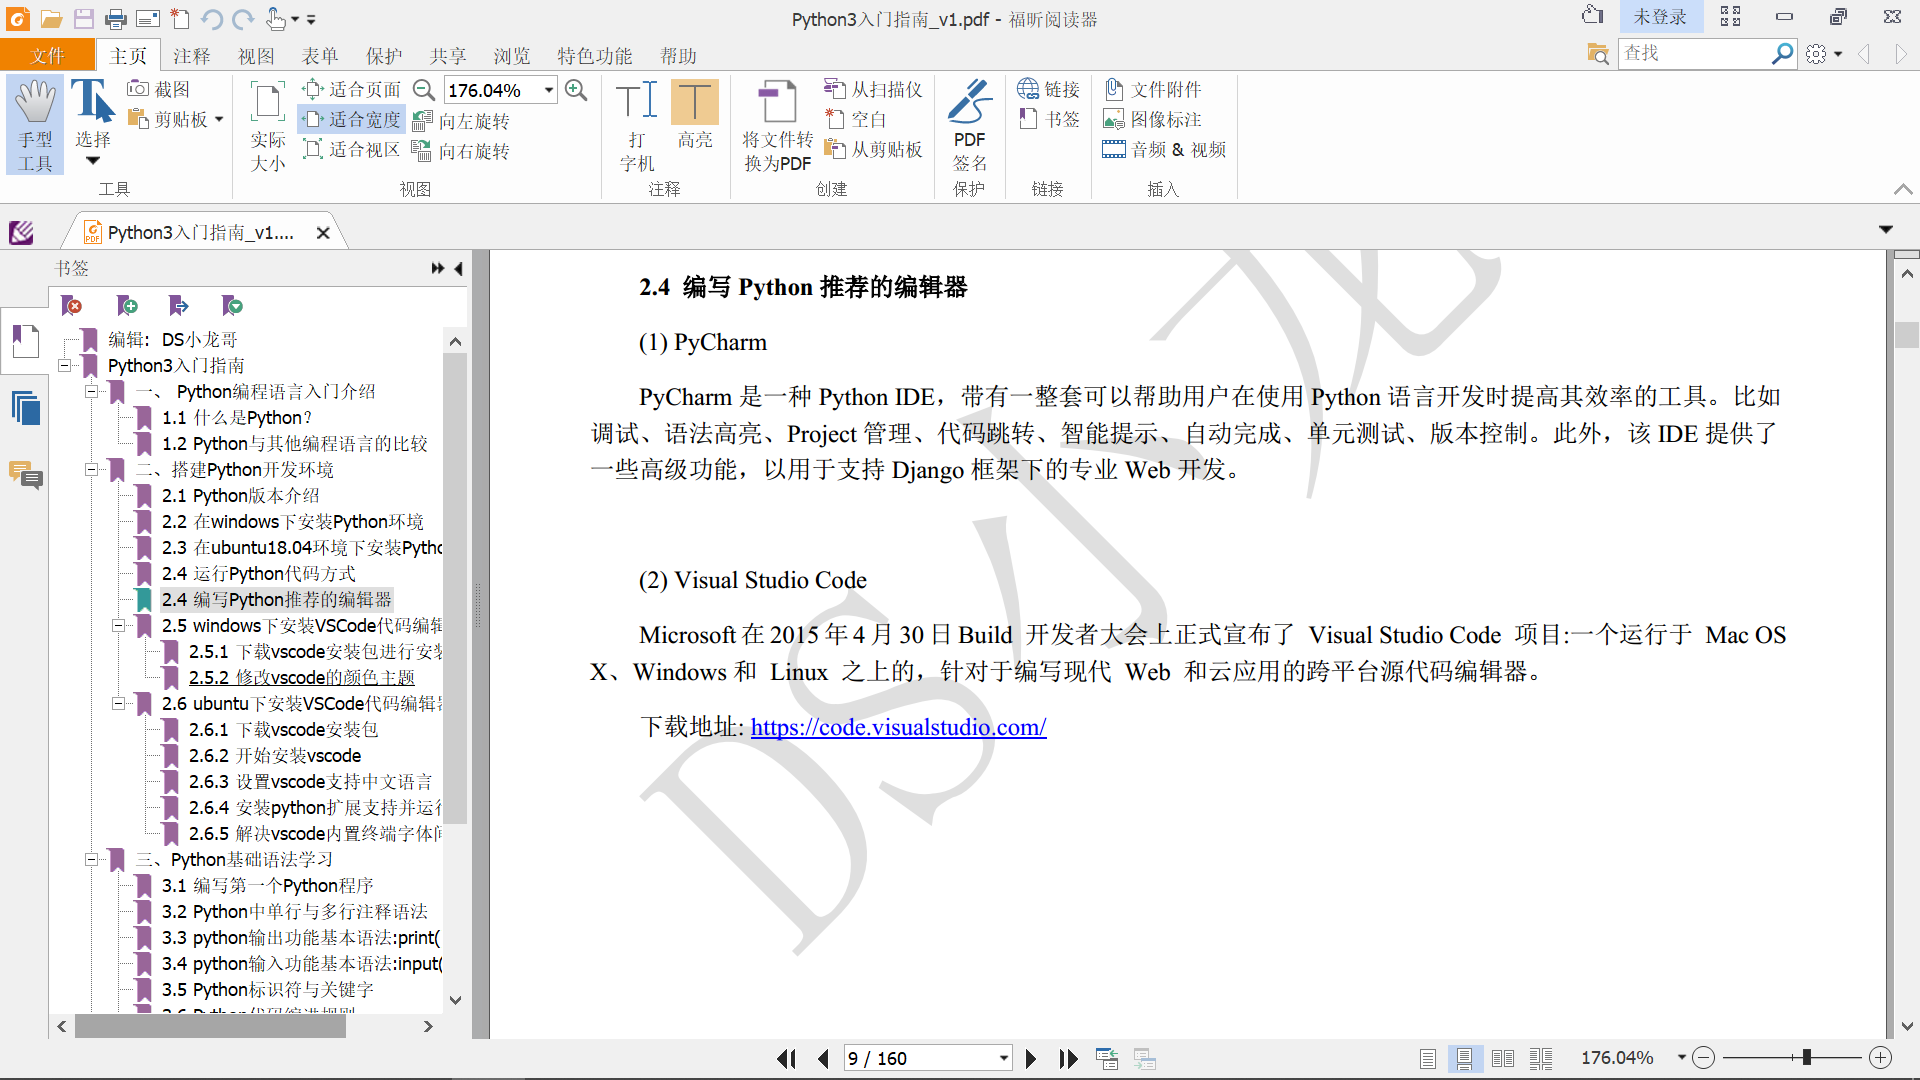Toggle Fit Width (适合宽度) view
The image size is (1920, 1080).
[352, 119]
